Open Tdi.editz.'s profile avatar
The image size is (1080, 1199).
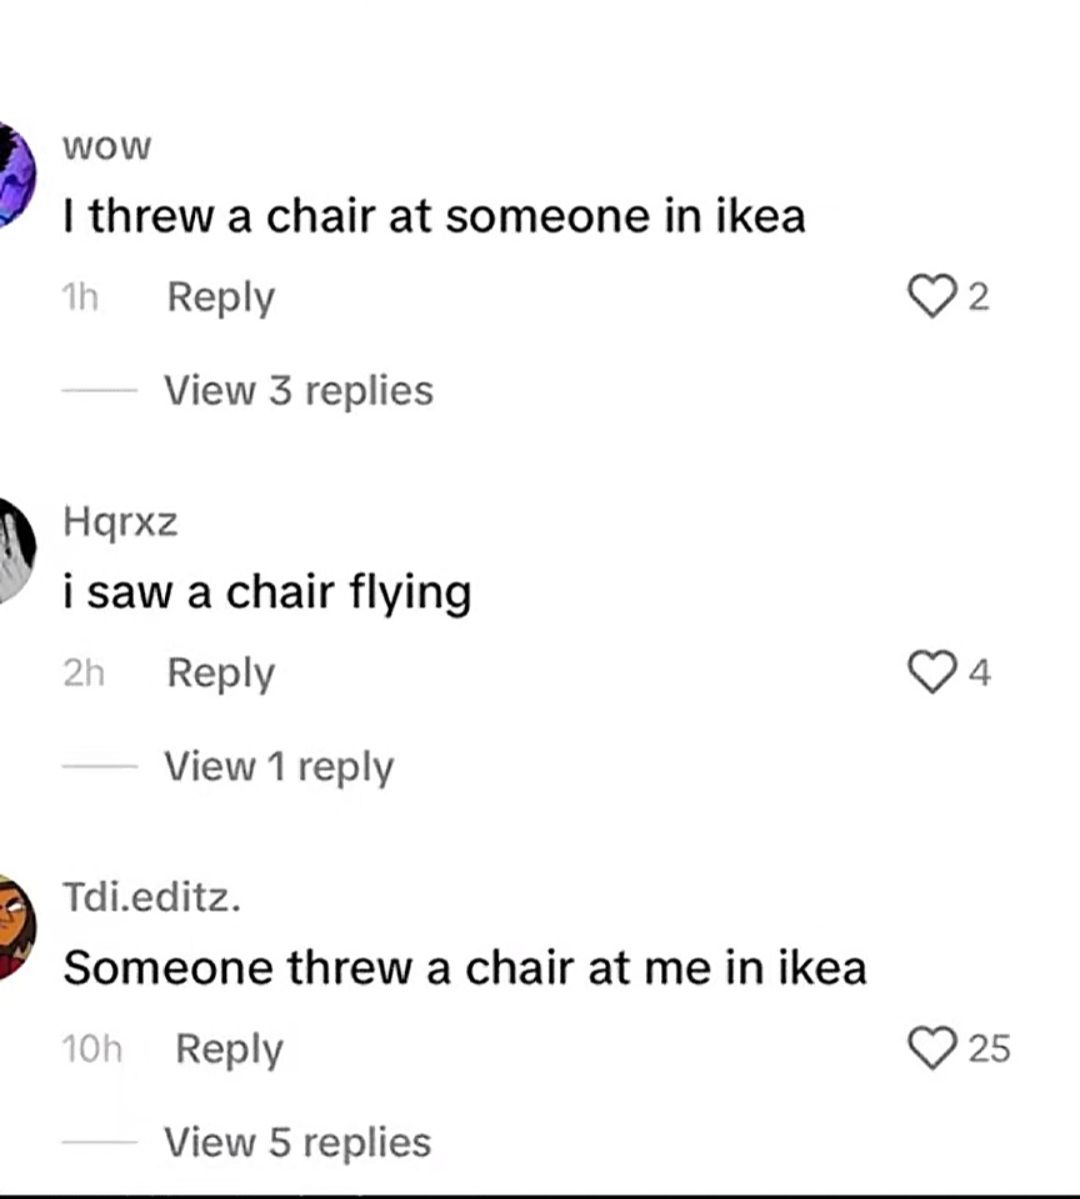[x=14, y=927]
